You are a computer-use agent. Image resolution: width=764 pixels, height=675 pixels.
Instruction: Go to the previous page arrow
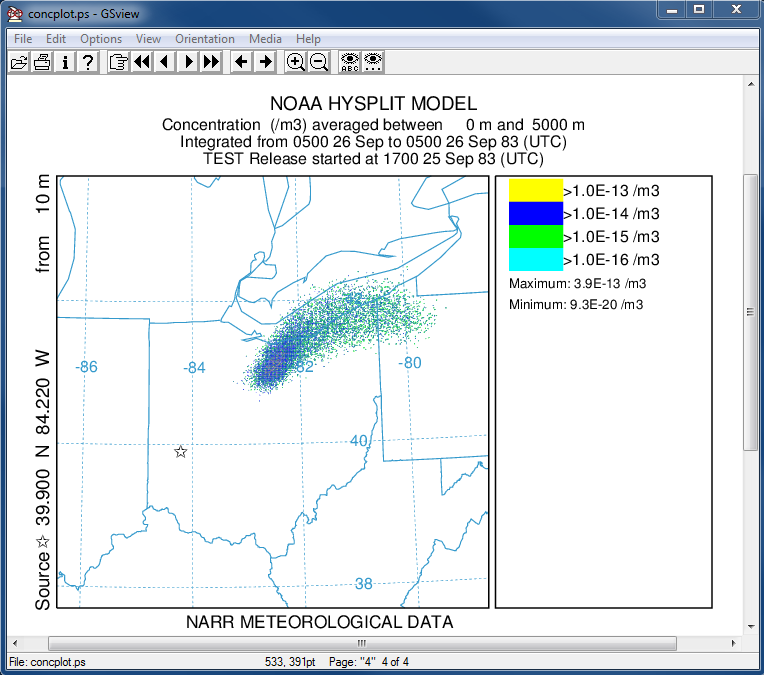pyautogui.click(x=165, y=62)
